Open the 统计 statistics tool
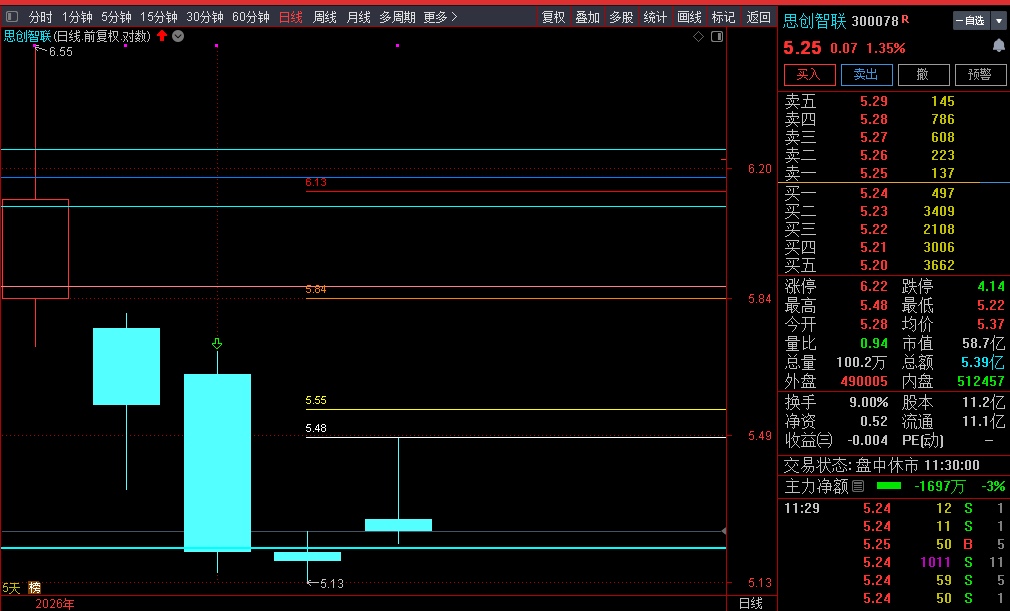The width and height of the screenshot is (1010, 611). point(655,17)
